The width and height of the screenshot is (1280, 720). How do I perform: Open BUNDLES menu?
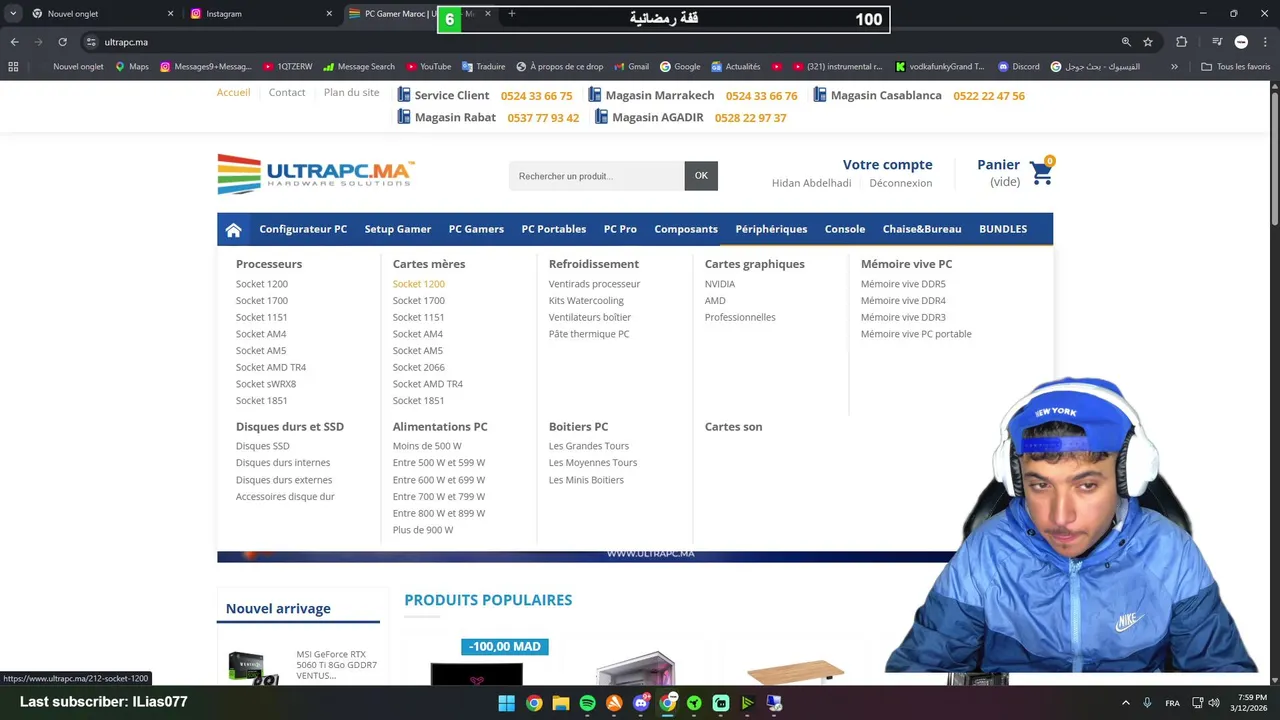1003,229
